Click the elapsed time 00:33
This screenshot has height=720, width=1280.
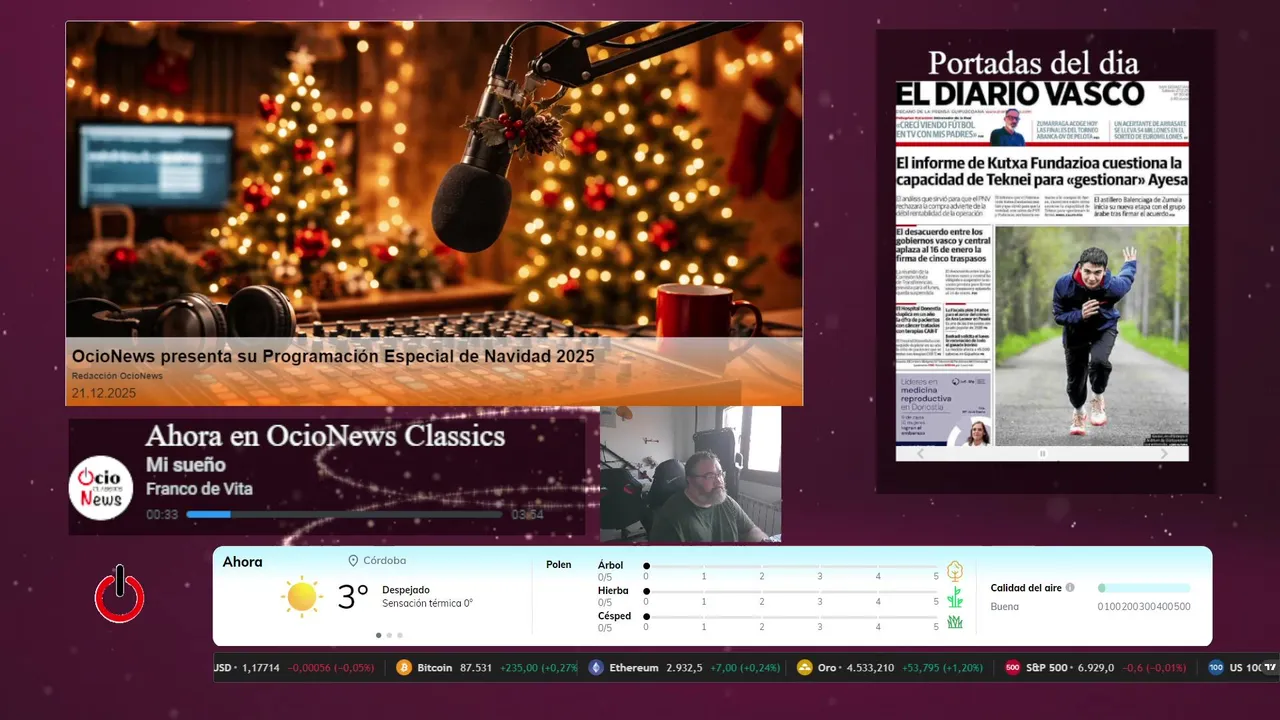(162, 515)
